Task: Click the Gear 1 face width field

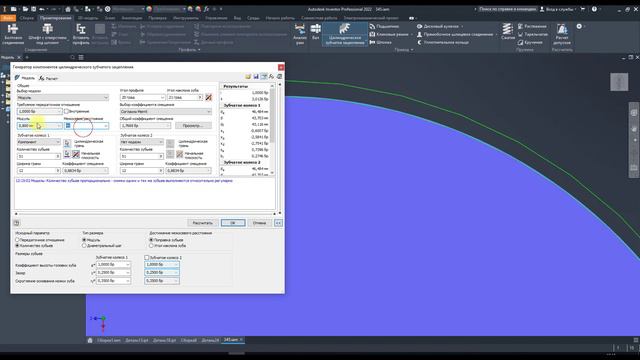Action: click(38, 171)
